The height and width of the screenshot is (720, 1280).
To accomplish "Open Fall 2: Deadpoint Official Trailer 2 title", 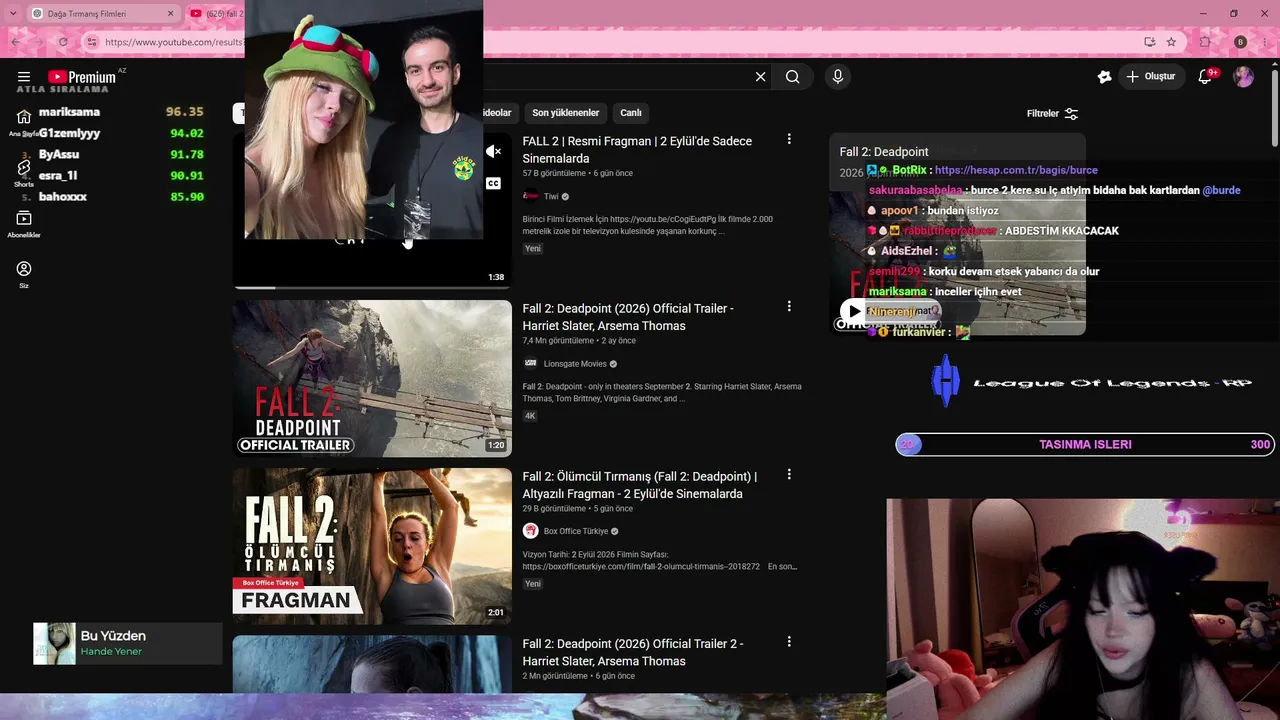I will pos(633,652).
